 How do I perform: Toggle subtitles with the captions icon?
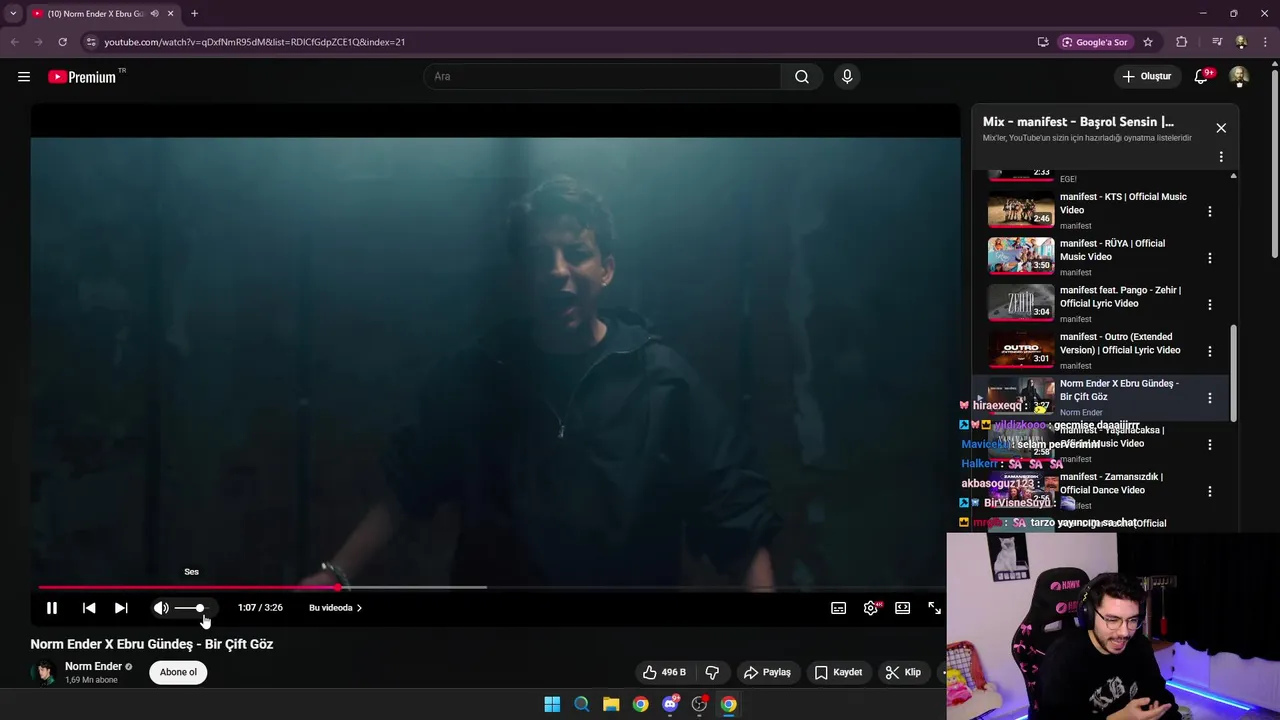[839, 608]
